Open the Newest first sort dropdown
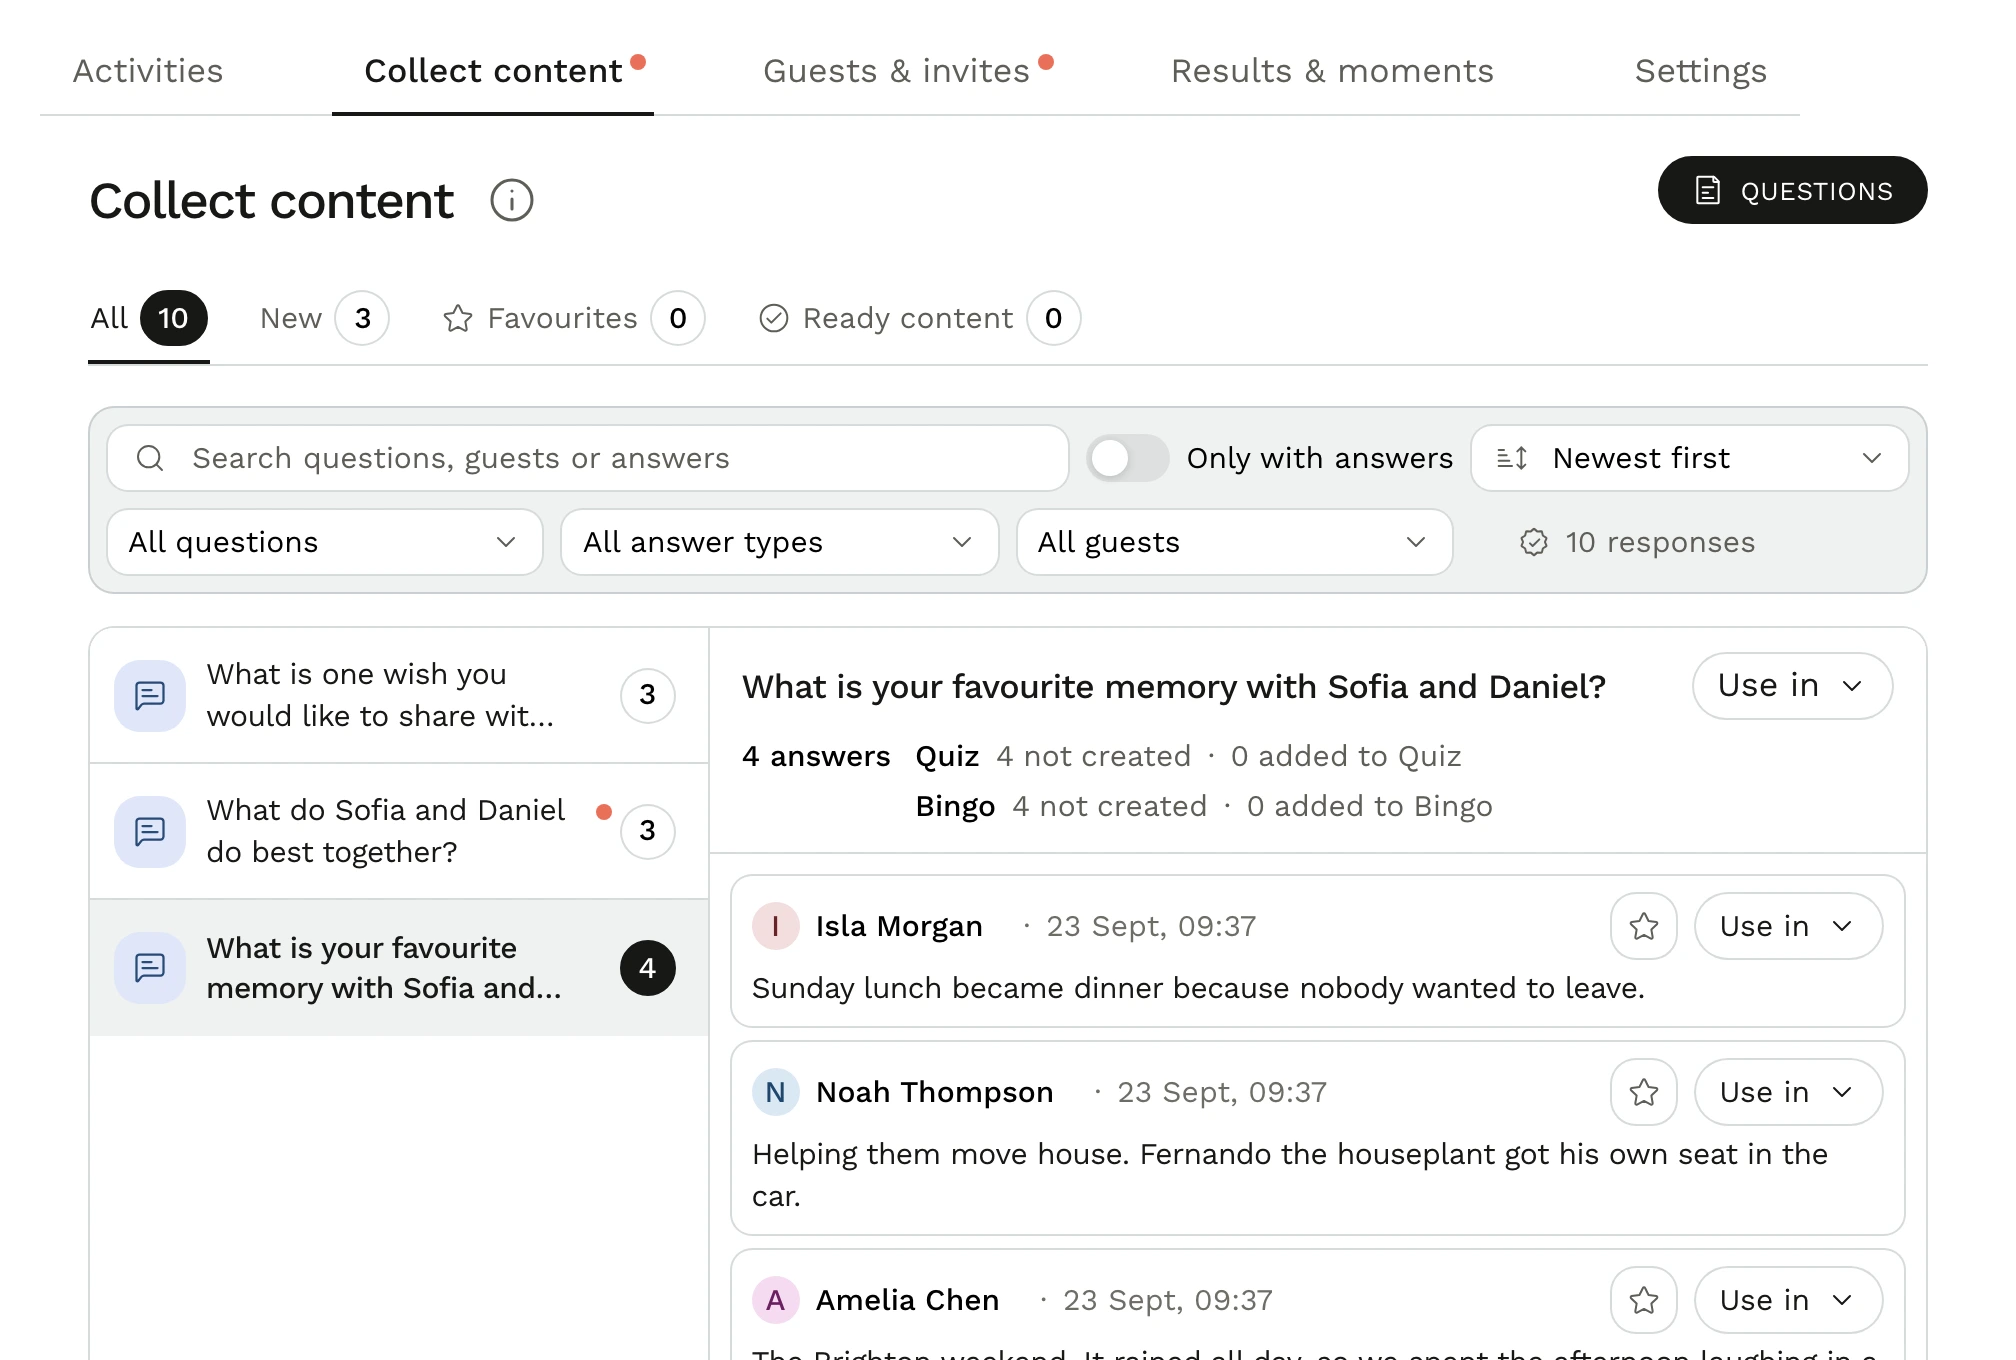Screen dimensions: 2016x1360 tap(1689, 458)
